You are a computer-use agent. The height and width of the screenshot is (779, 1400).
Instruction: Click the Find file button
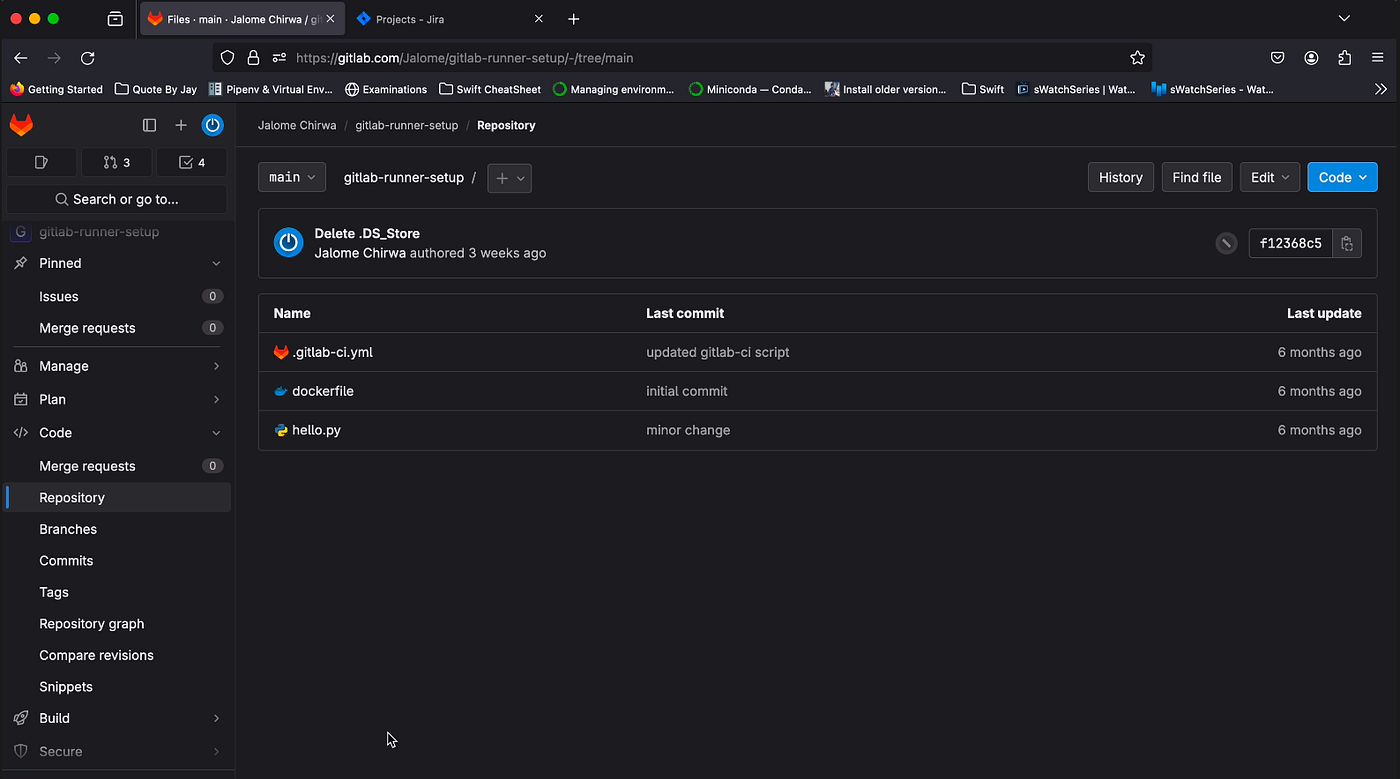coord(1197,177)
